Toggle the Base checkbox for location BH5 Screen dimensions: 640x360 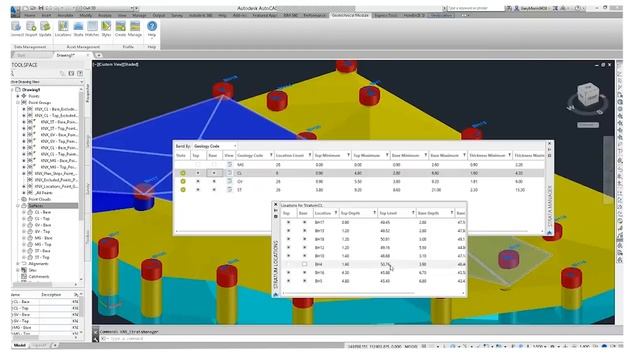[x=304, y=281]
